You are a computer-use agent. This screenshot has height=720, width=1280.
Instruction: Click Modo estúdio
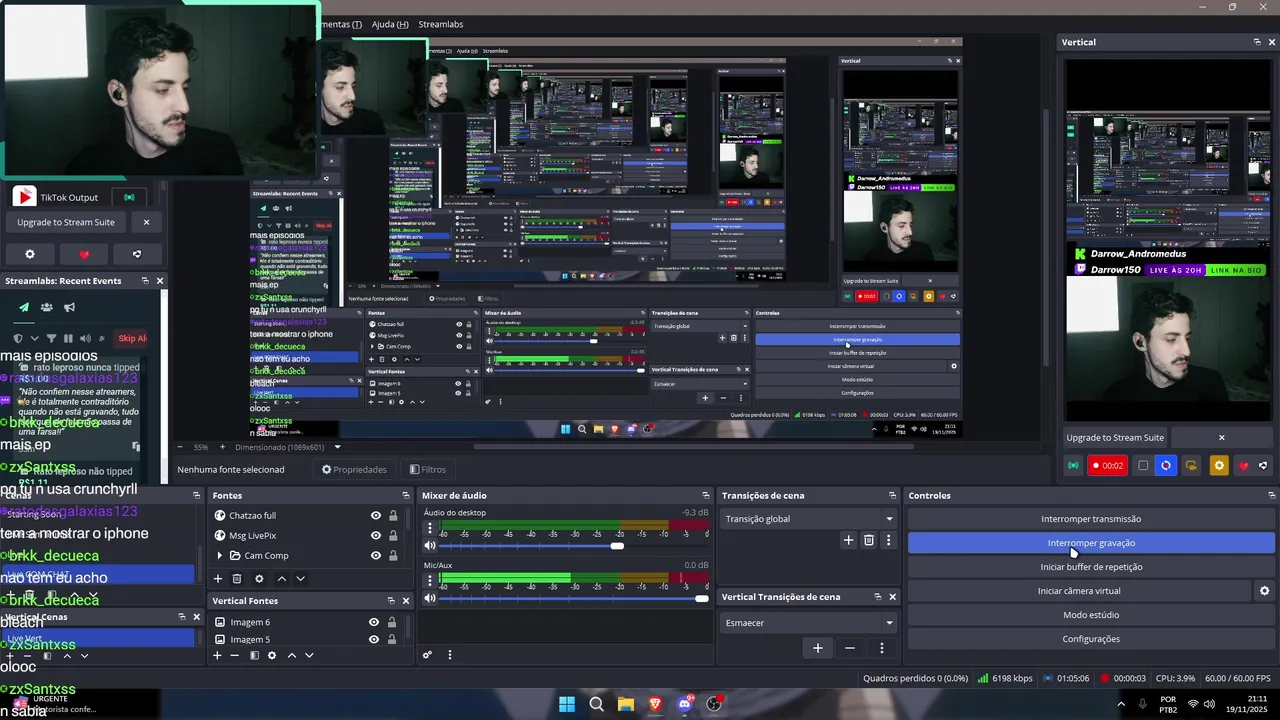1091,615
